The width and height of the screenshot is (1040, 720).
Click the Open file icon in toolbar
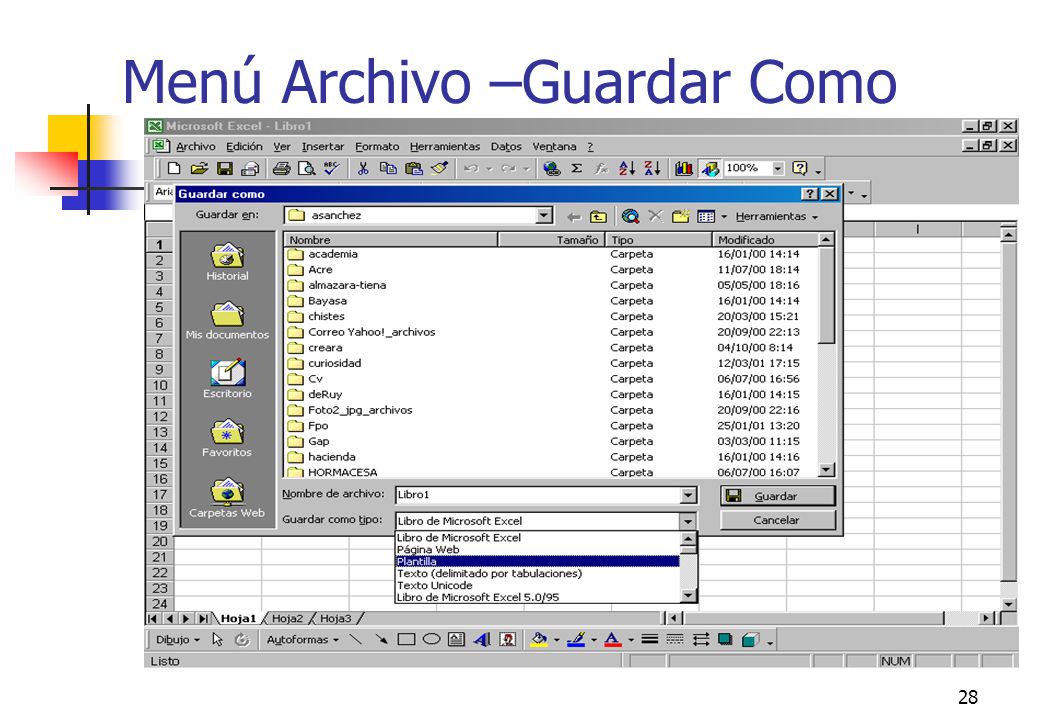tap(200, 168)
